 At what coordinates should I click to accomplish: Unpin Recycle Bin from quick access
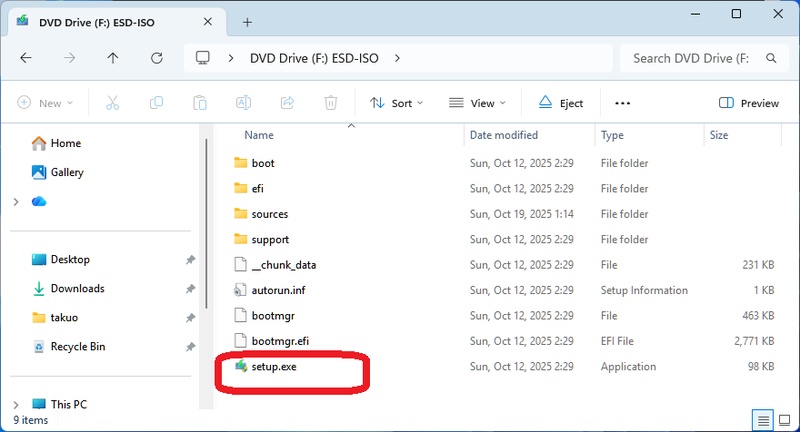point(190,347)
